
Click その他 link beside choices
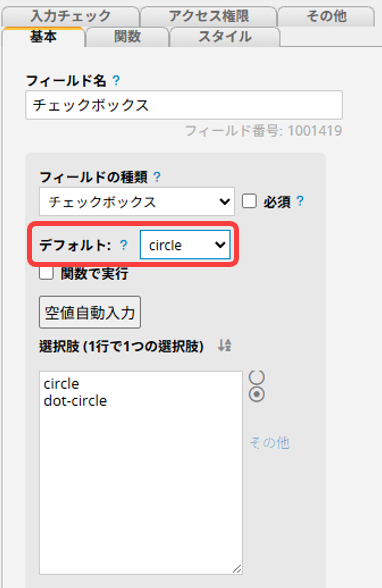pos(270,443)
